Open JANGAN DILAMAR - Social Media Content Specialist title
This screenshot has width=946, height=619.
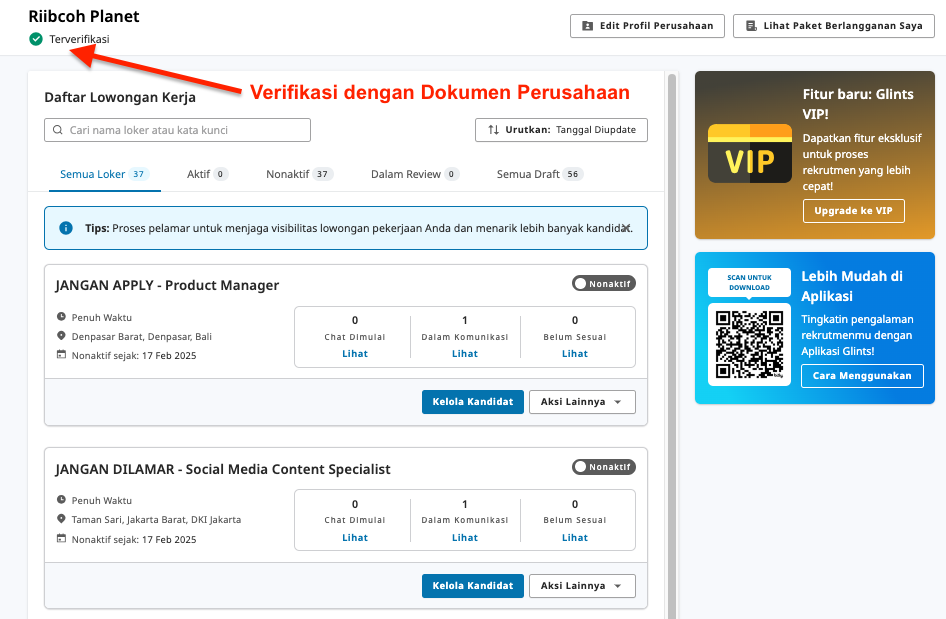[223, 469]
